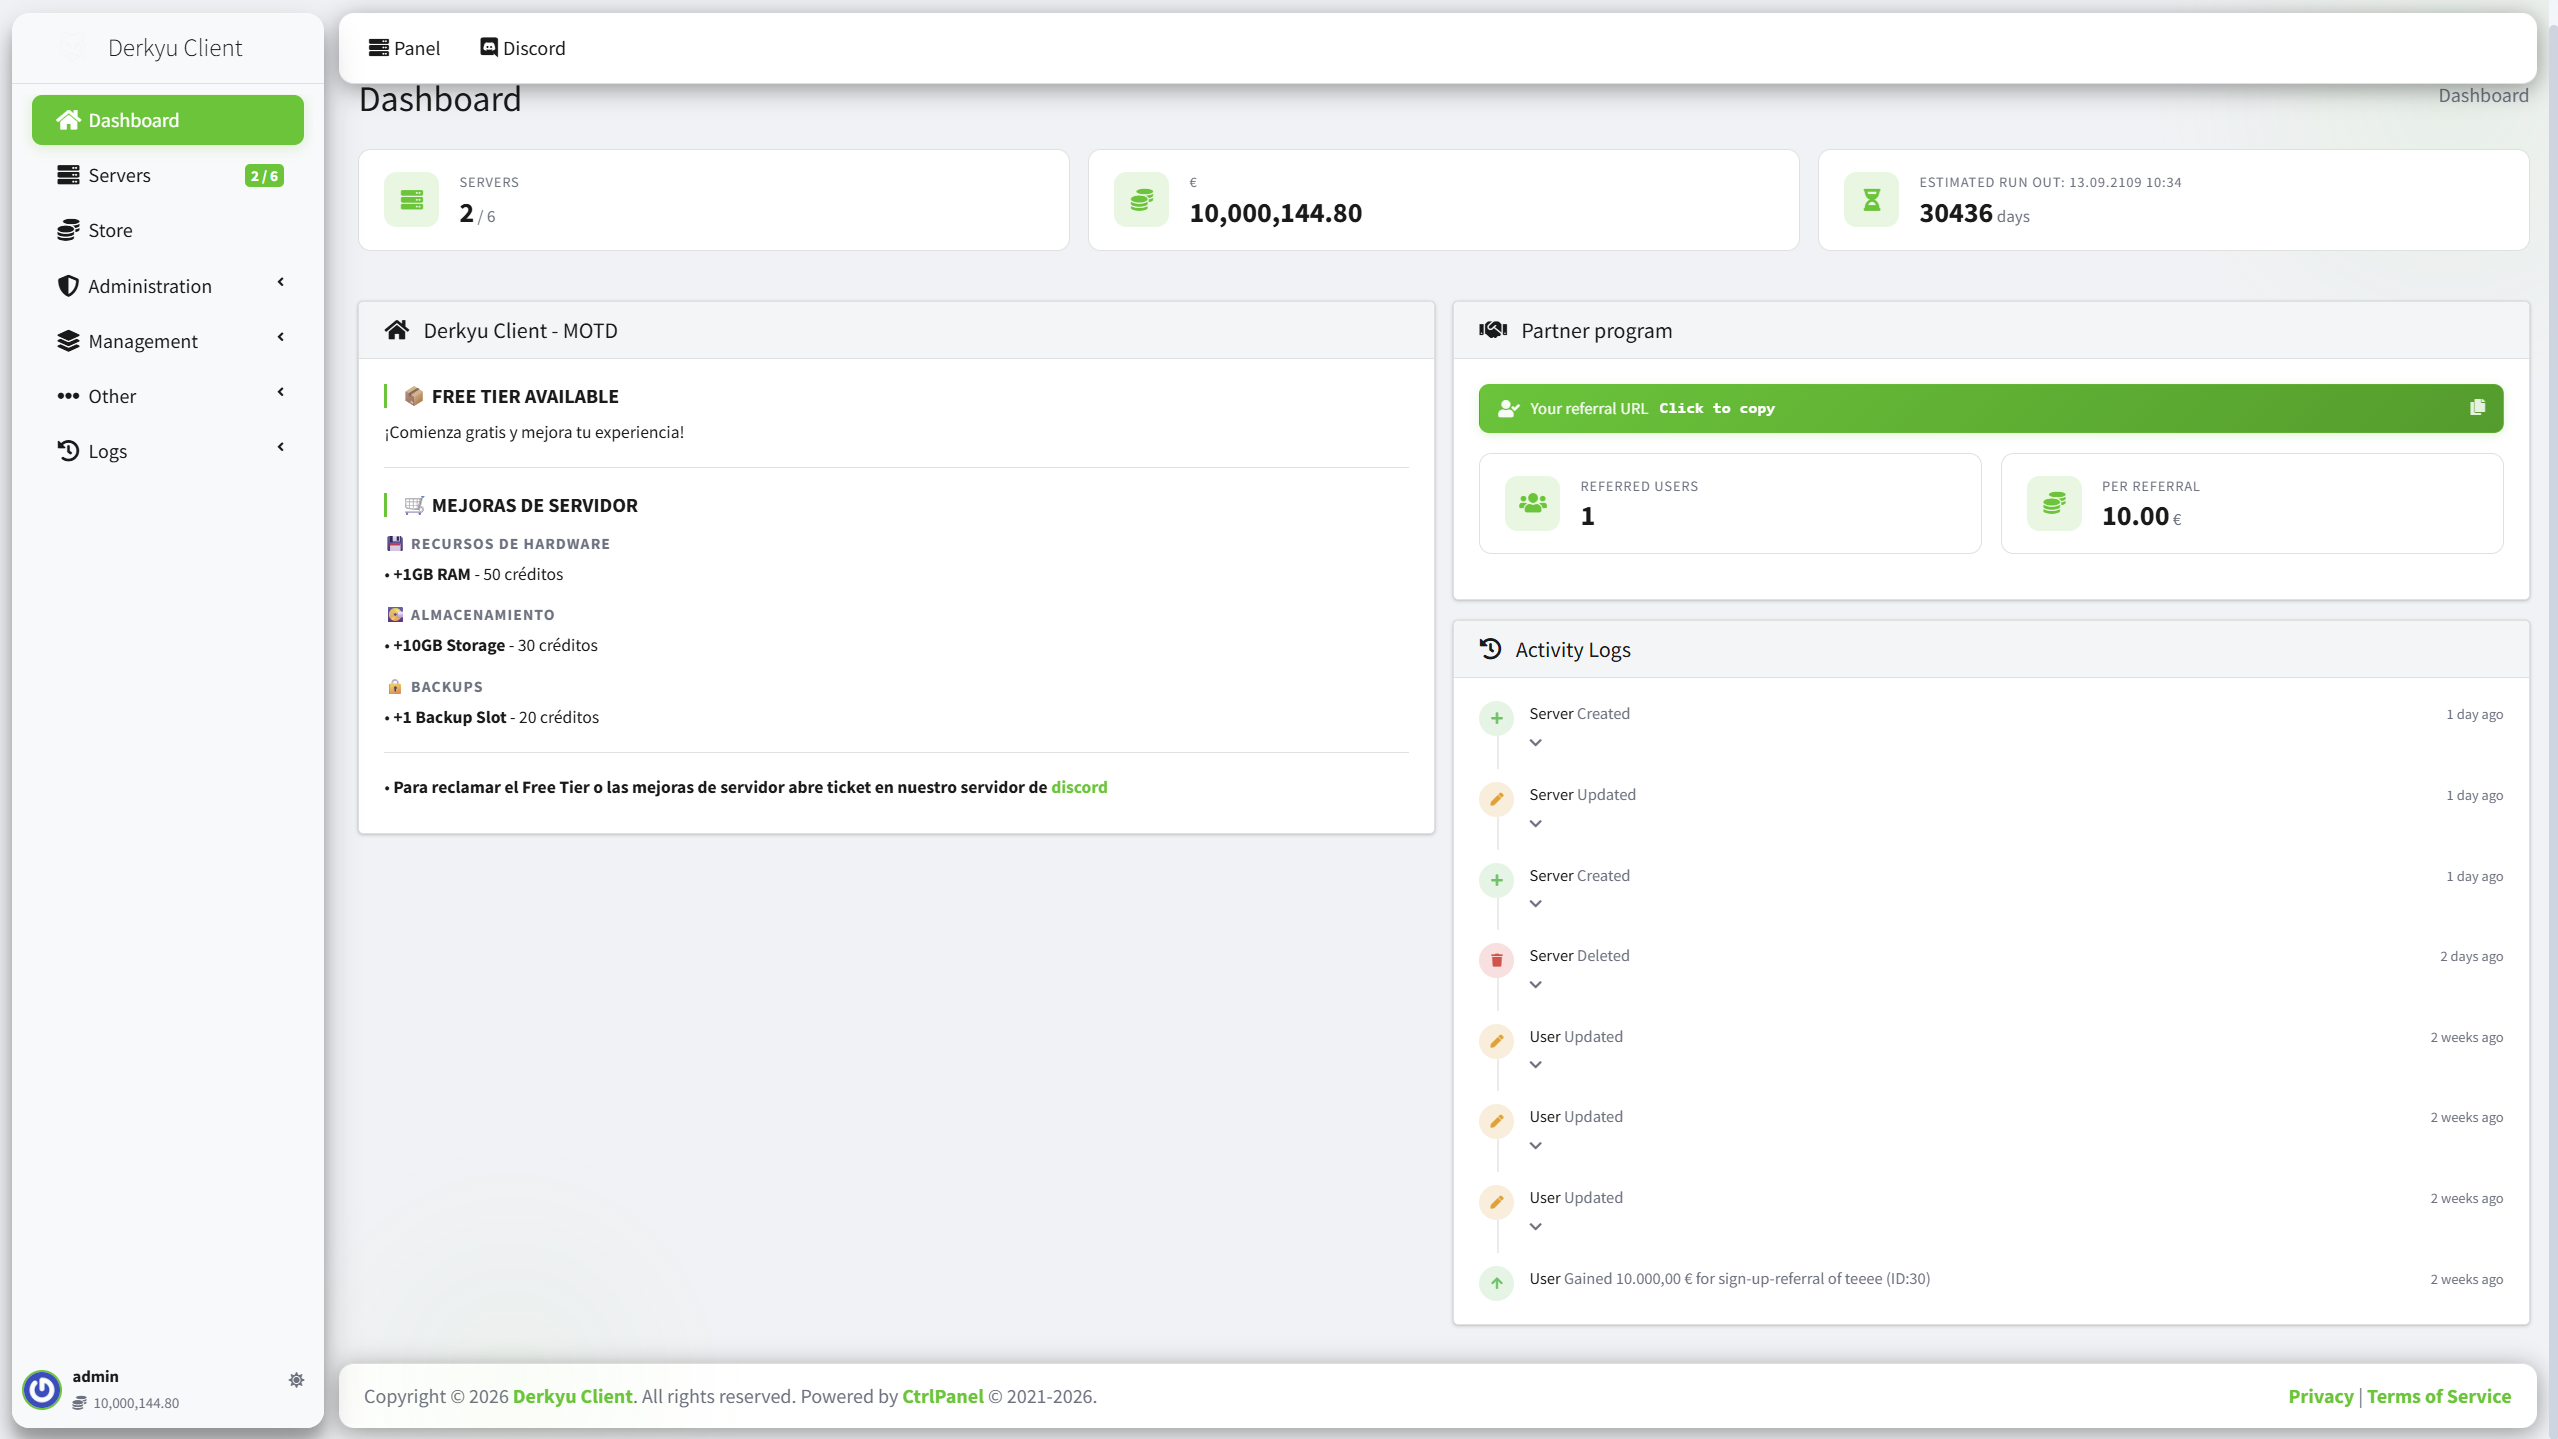Image resolution: width=2558 pixels, height=1439 pixels.
Task: Click the referred users group icon
Action: point(1532,503)
